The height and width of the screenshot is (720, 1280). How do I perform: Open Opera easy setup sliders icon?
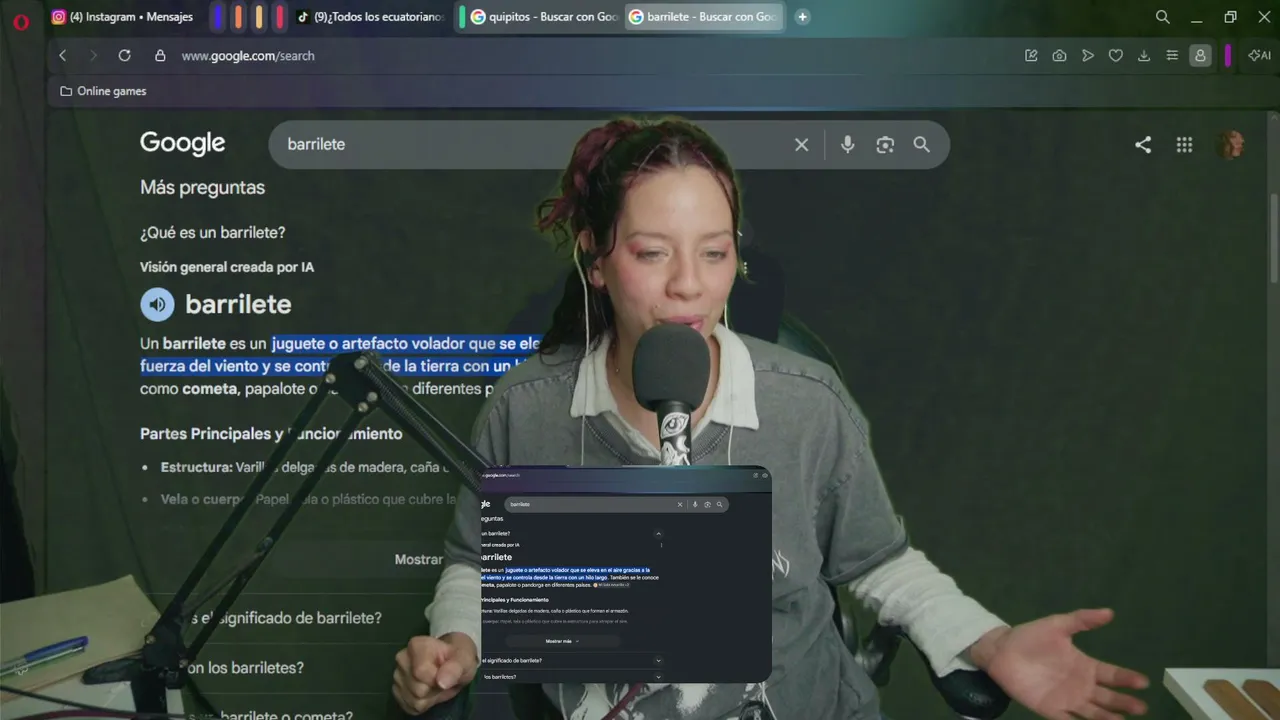coord(1172,56)
